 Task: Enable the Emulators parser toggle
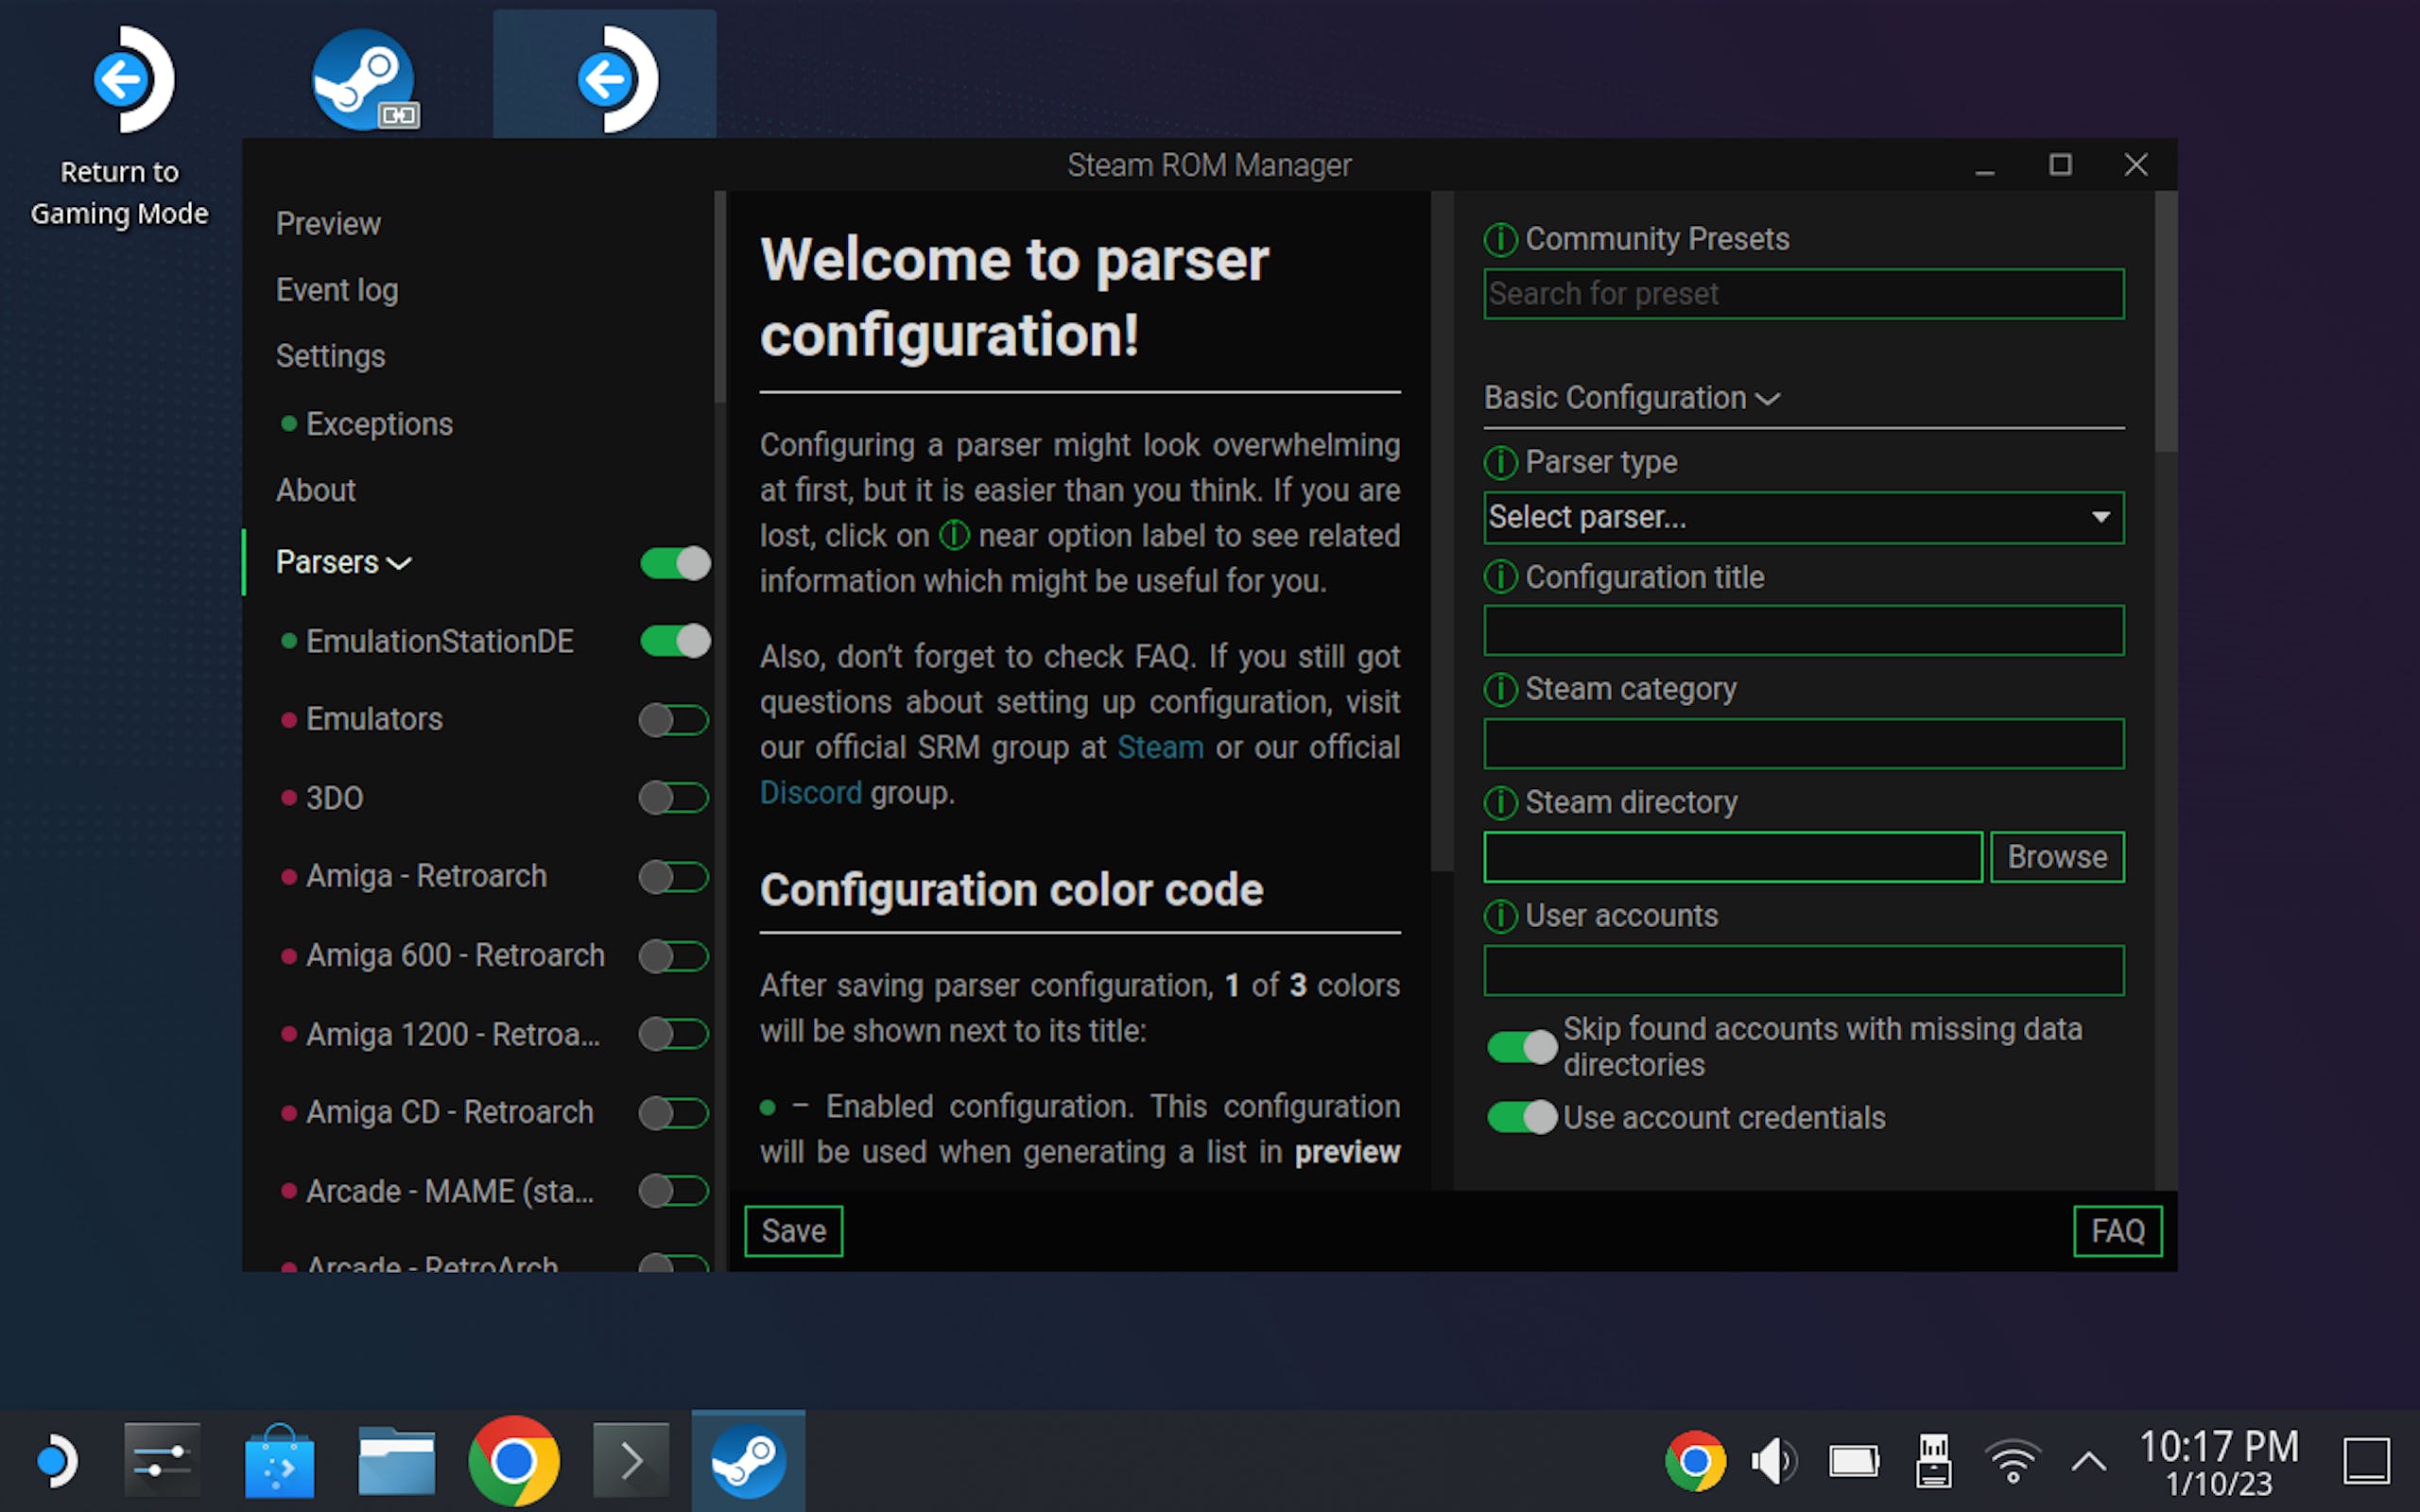pyautogui.click(x=675, y=720)
